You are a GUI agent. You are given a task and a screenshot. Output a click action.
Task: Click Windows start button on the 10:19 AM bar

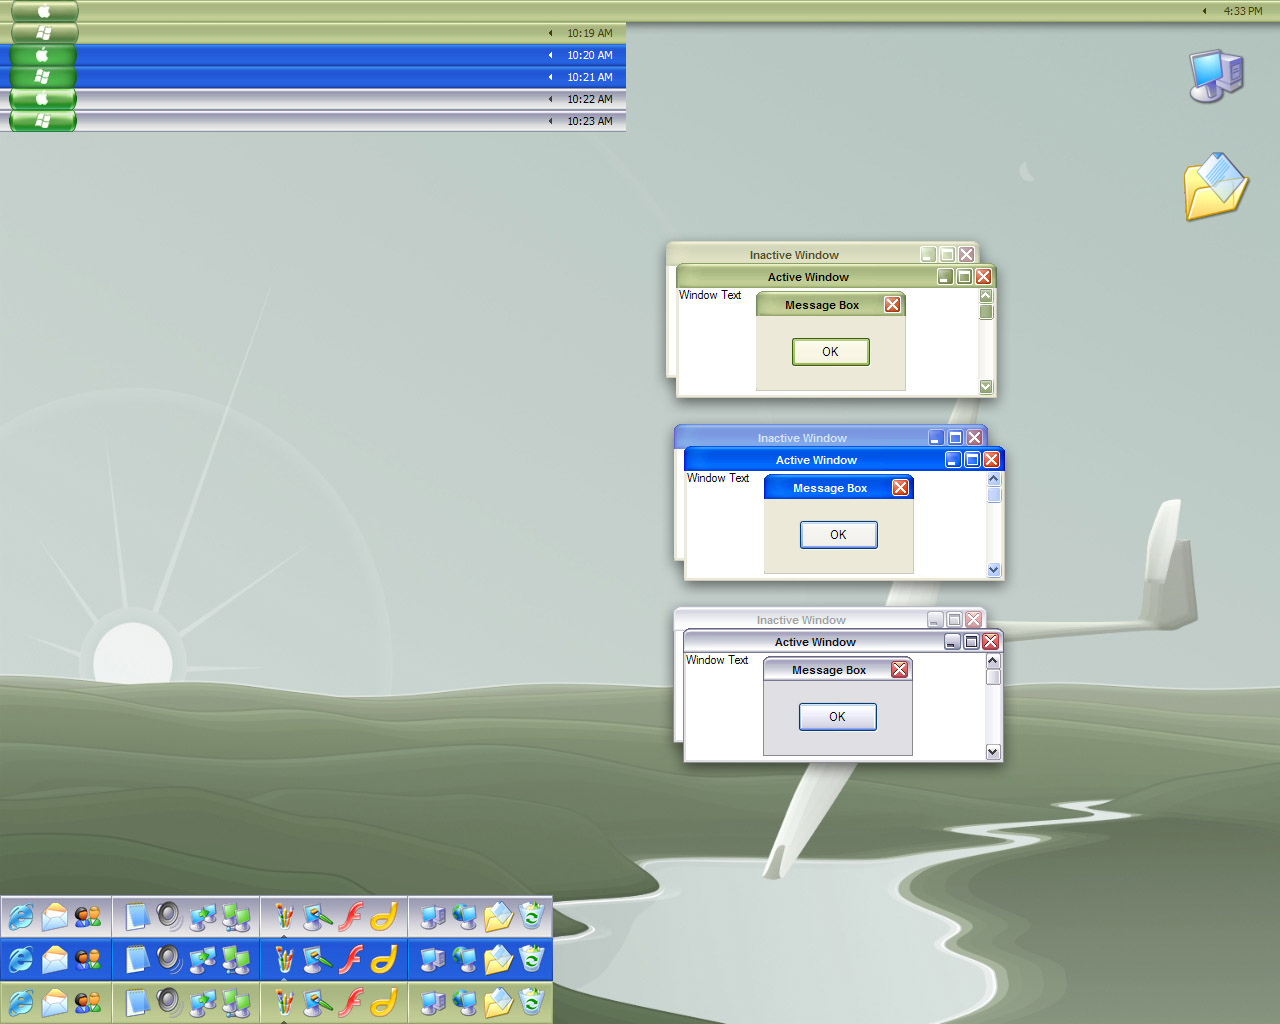pos(44,33)
